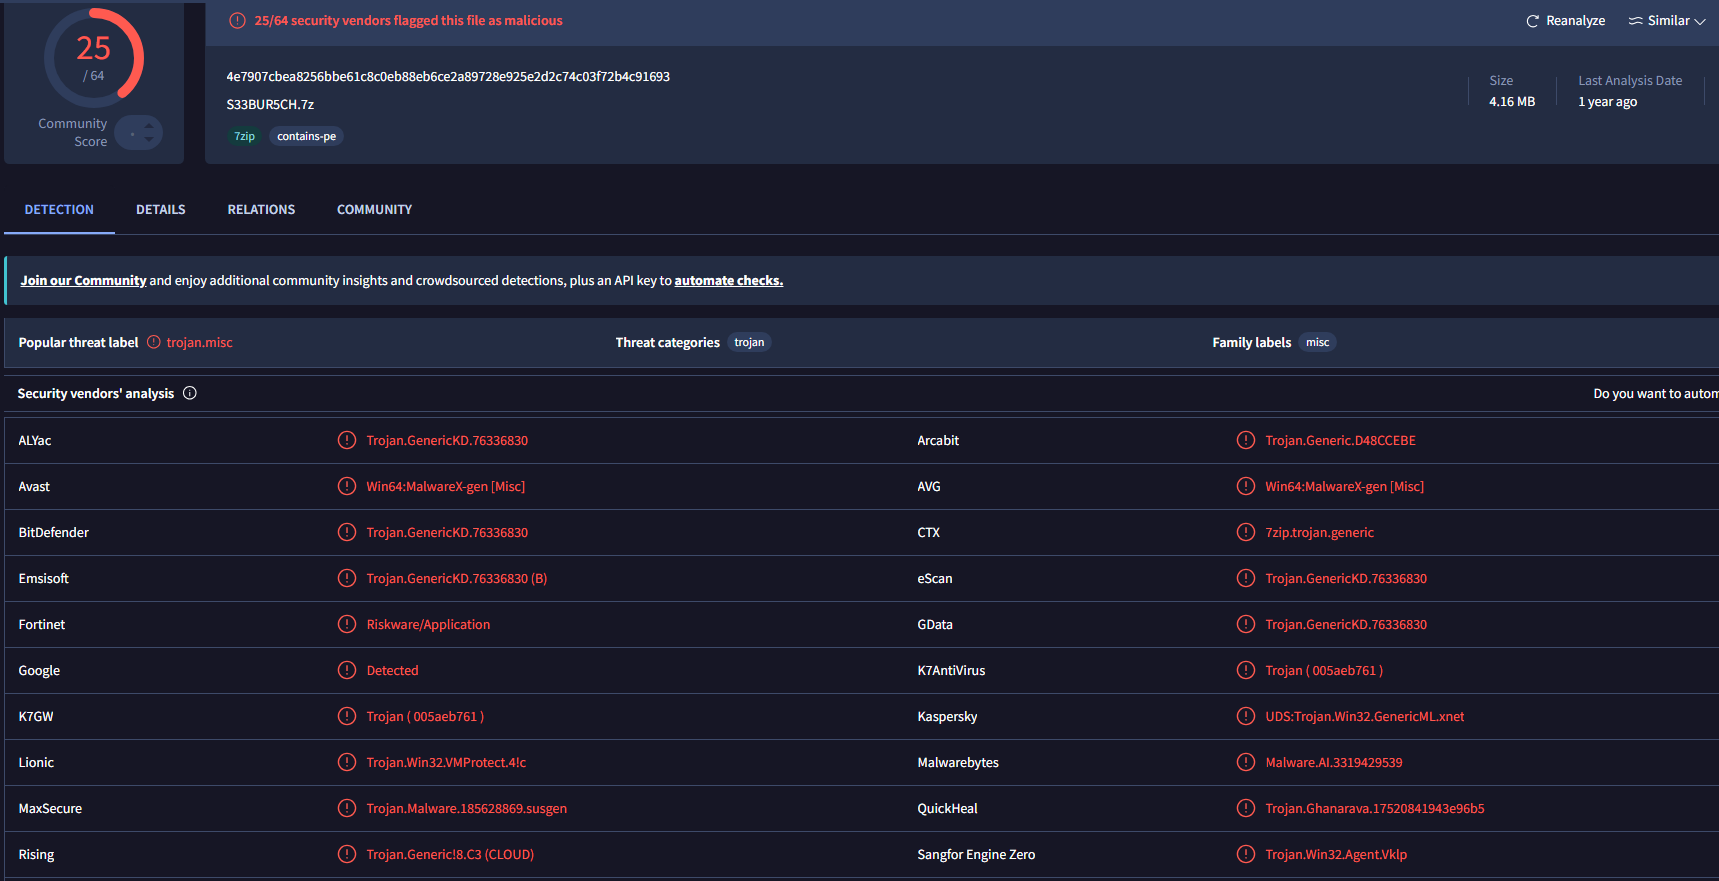Click alert icon in BitDefender row

pos(347,532)
